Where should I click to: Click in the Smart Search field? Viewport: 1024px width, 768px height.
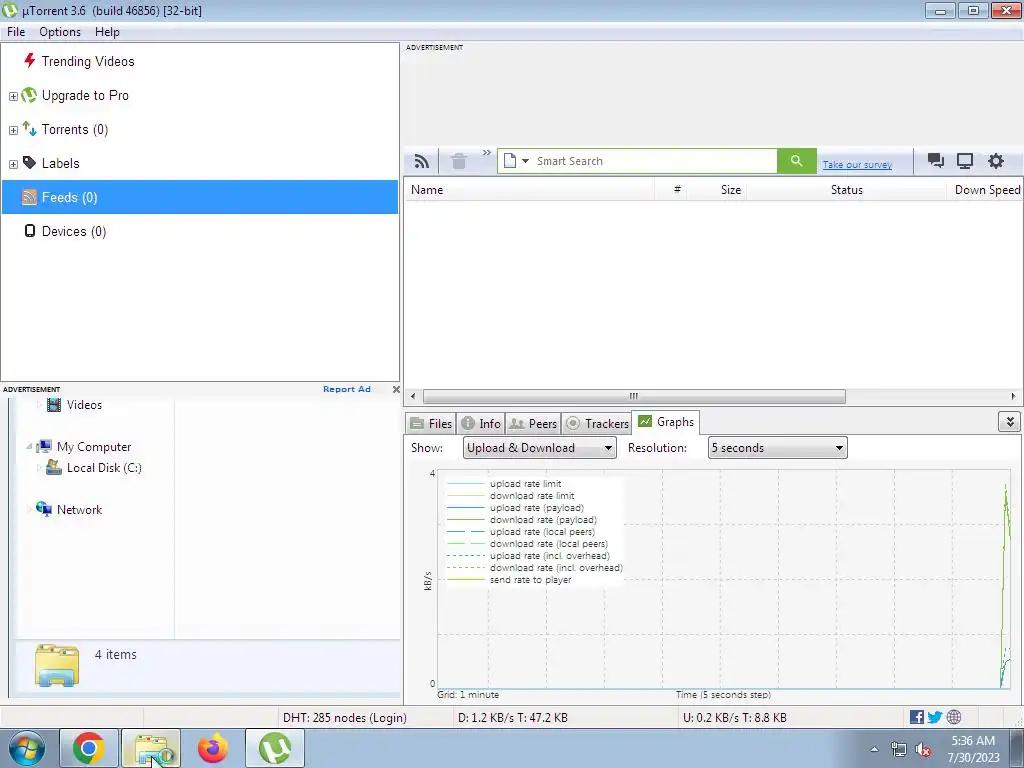(655, 161)
